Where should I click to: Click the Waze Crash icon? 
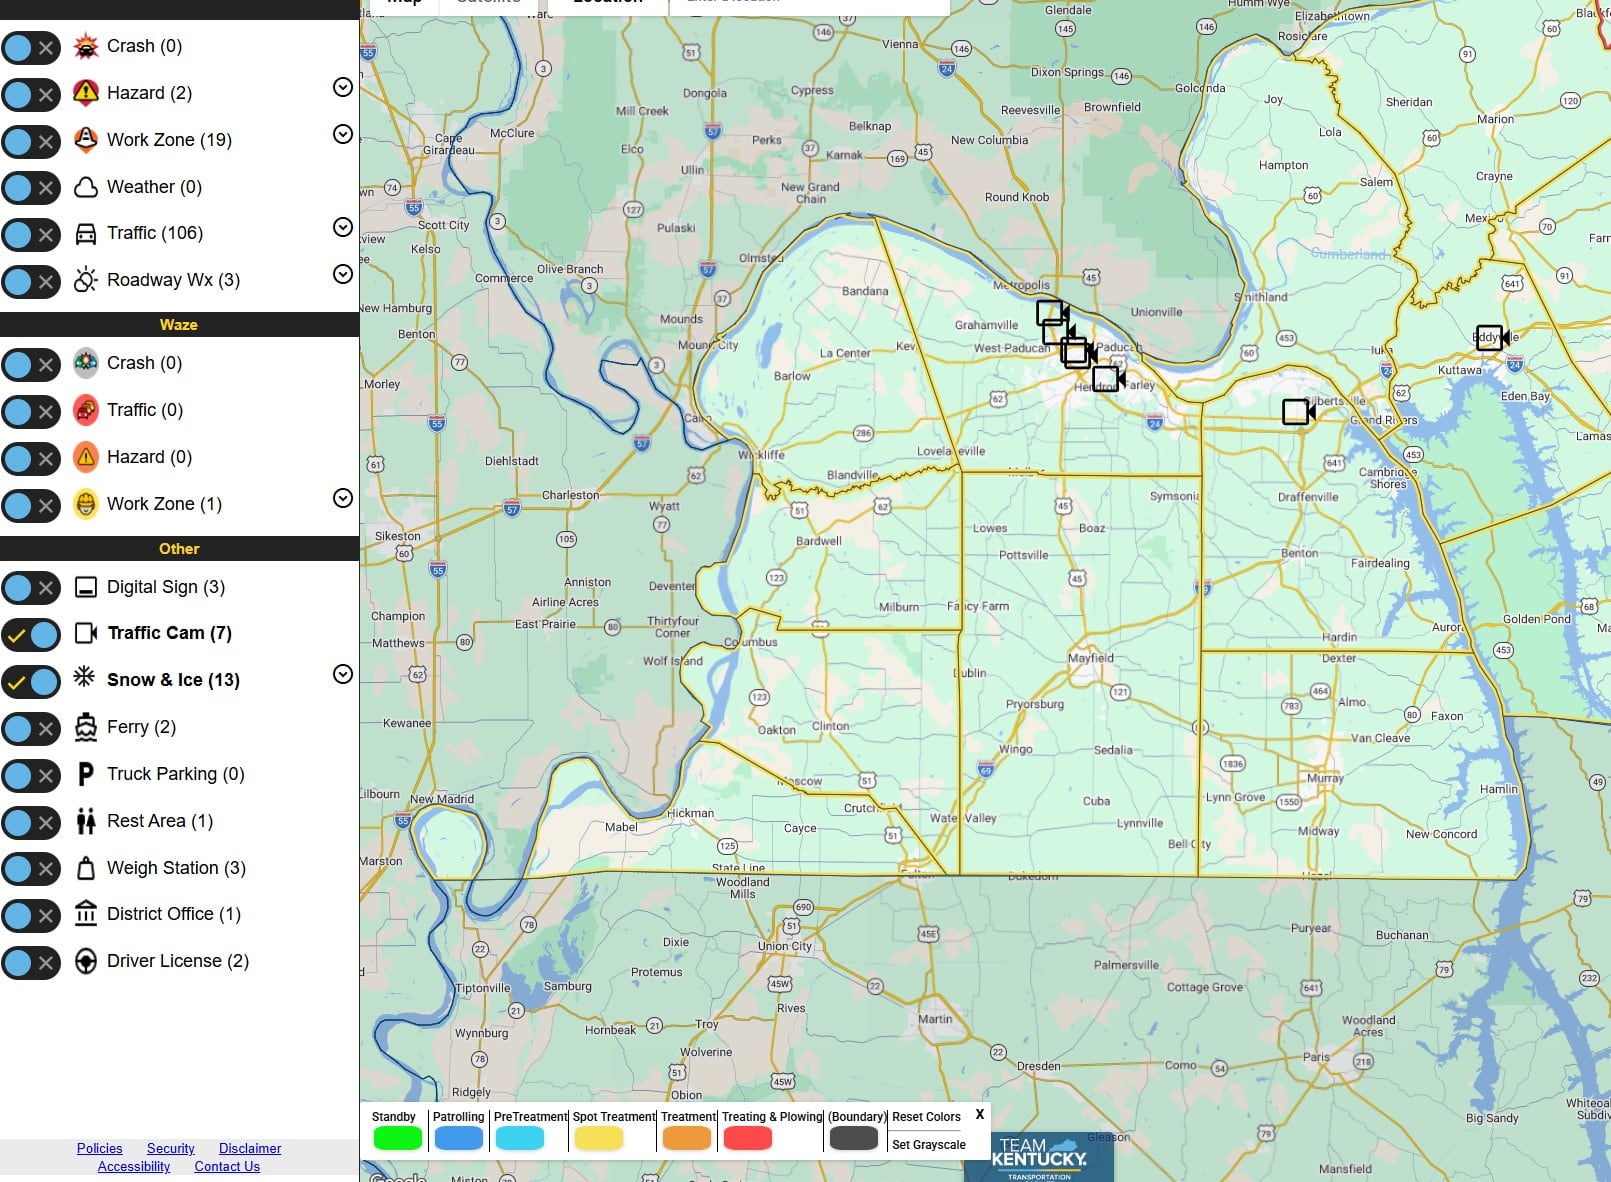(x=86, y=363)
